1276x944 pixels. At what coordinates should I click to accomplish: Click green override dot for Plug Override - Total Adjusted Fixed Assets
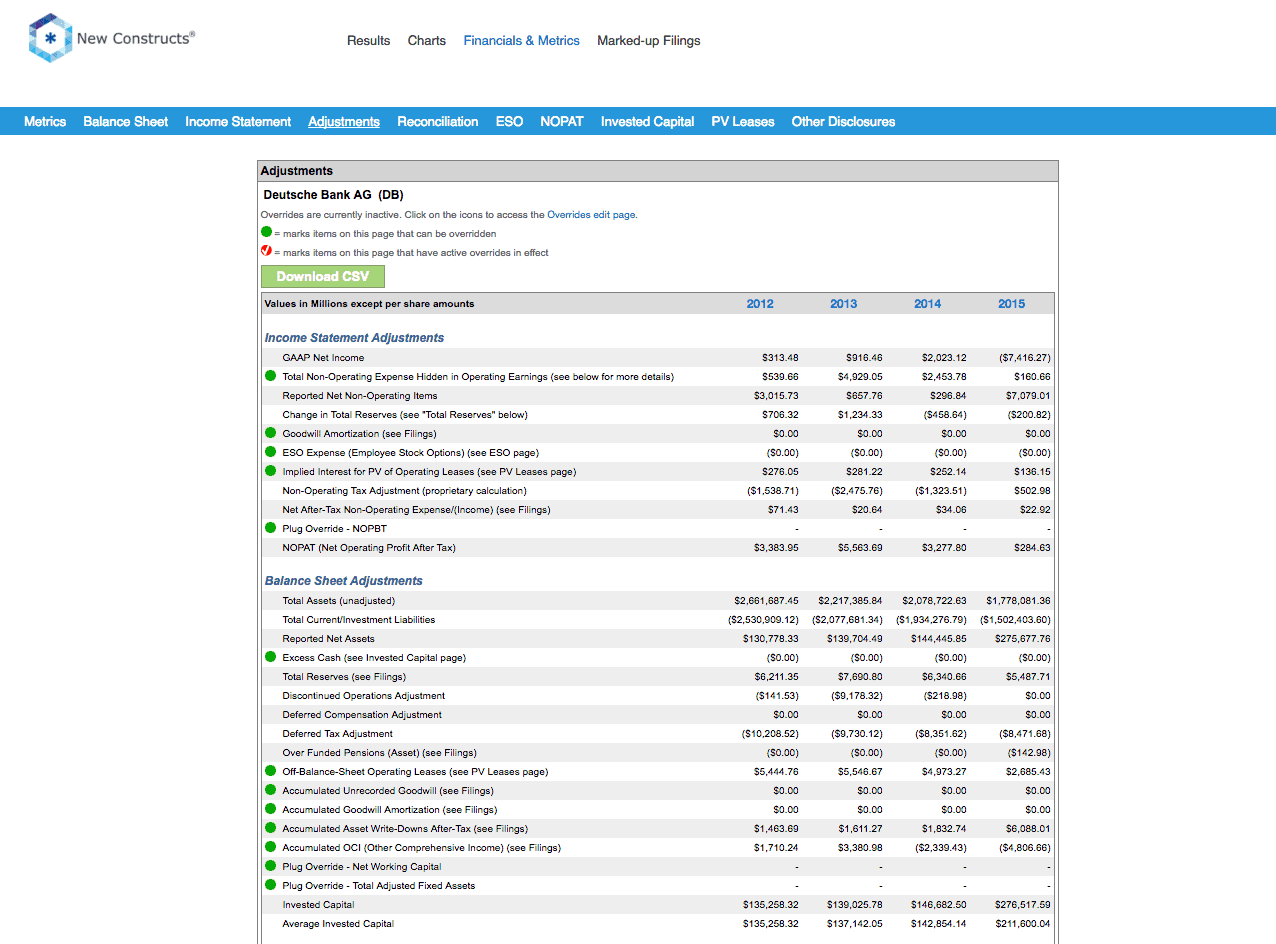coord(270,885)
